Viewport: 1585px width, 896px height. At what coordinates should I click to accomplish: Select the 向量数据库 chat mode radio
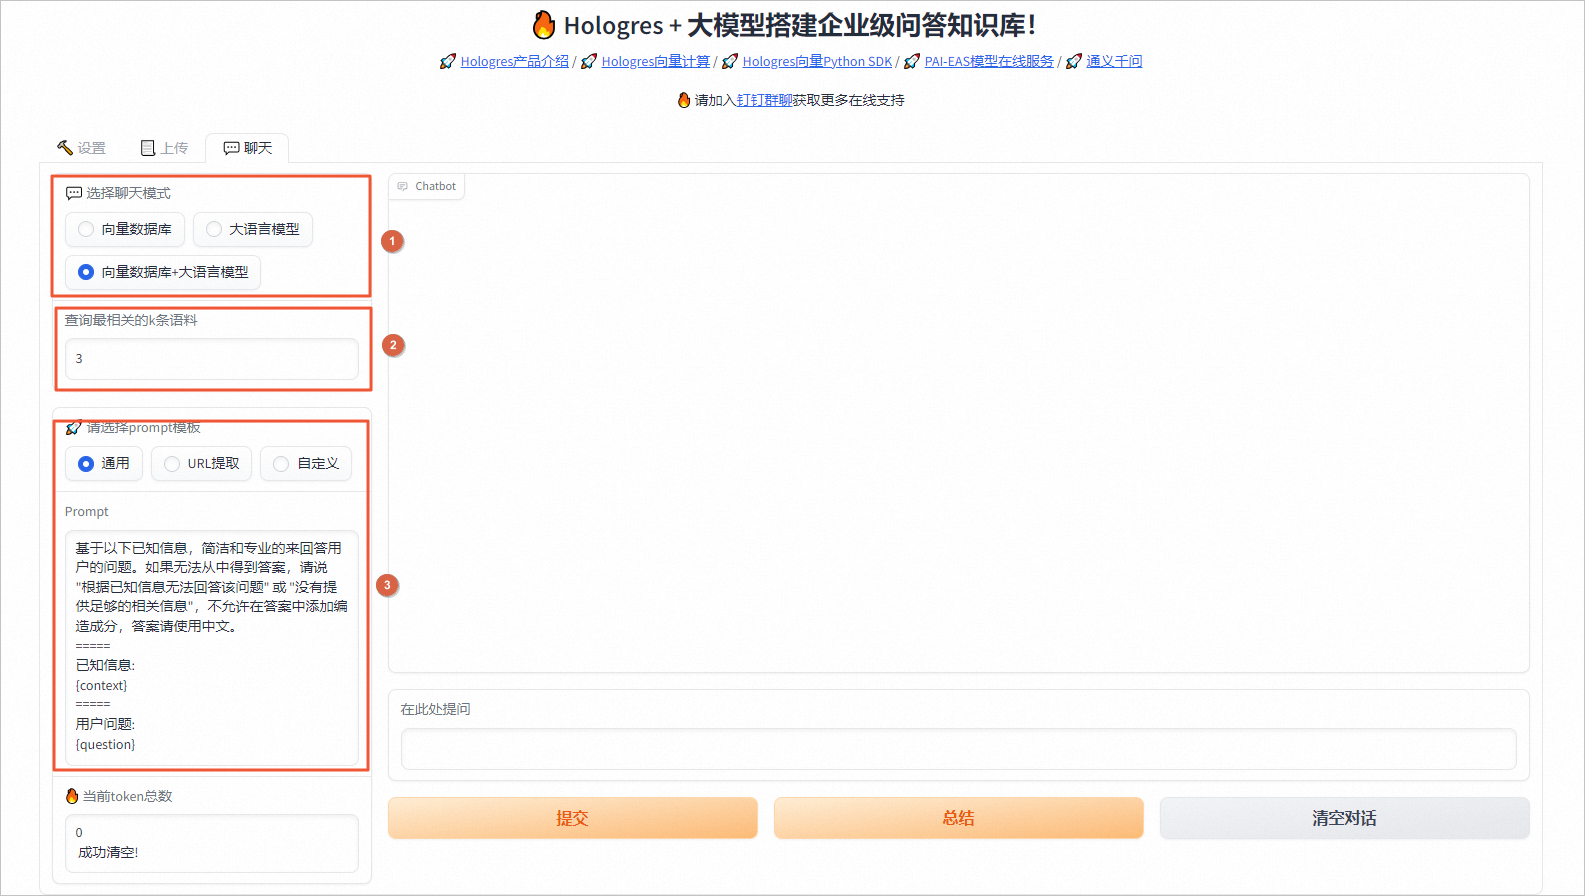(x=125, y=229)
